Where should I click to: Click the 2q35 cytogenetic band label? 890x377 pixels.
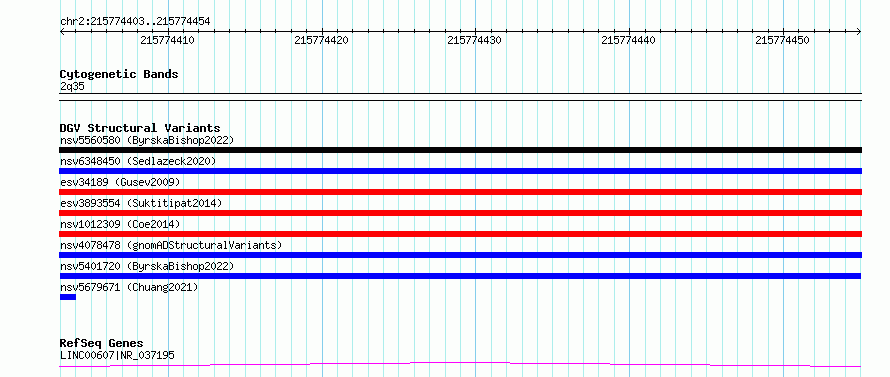72,86
